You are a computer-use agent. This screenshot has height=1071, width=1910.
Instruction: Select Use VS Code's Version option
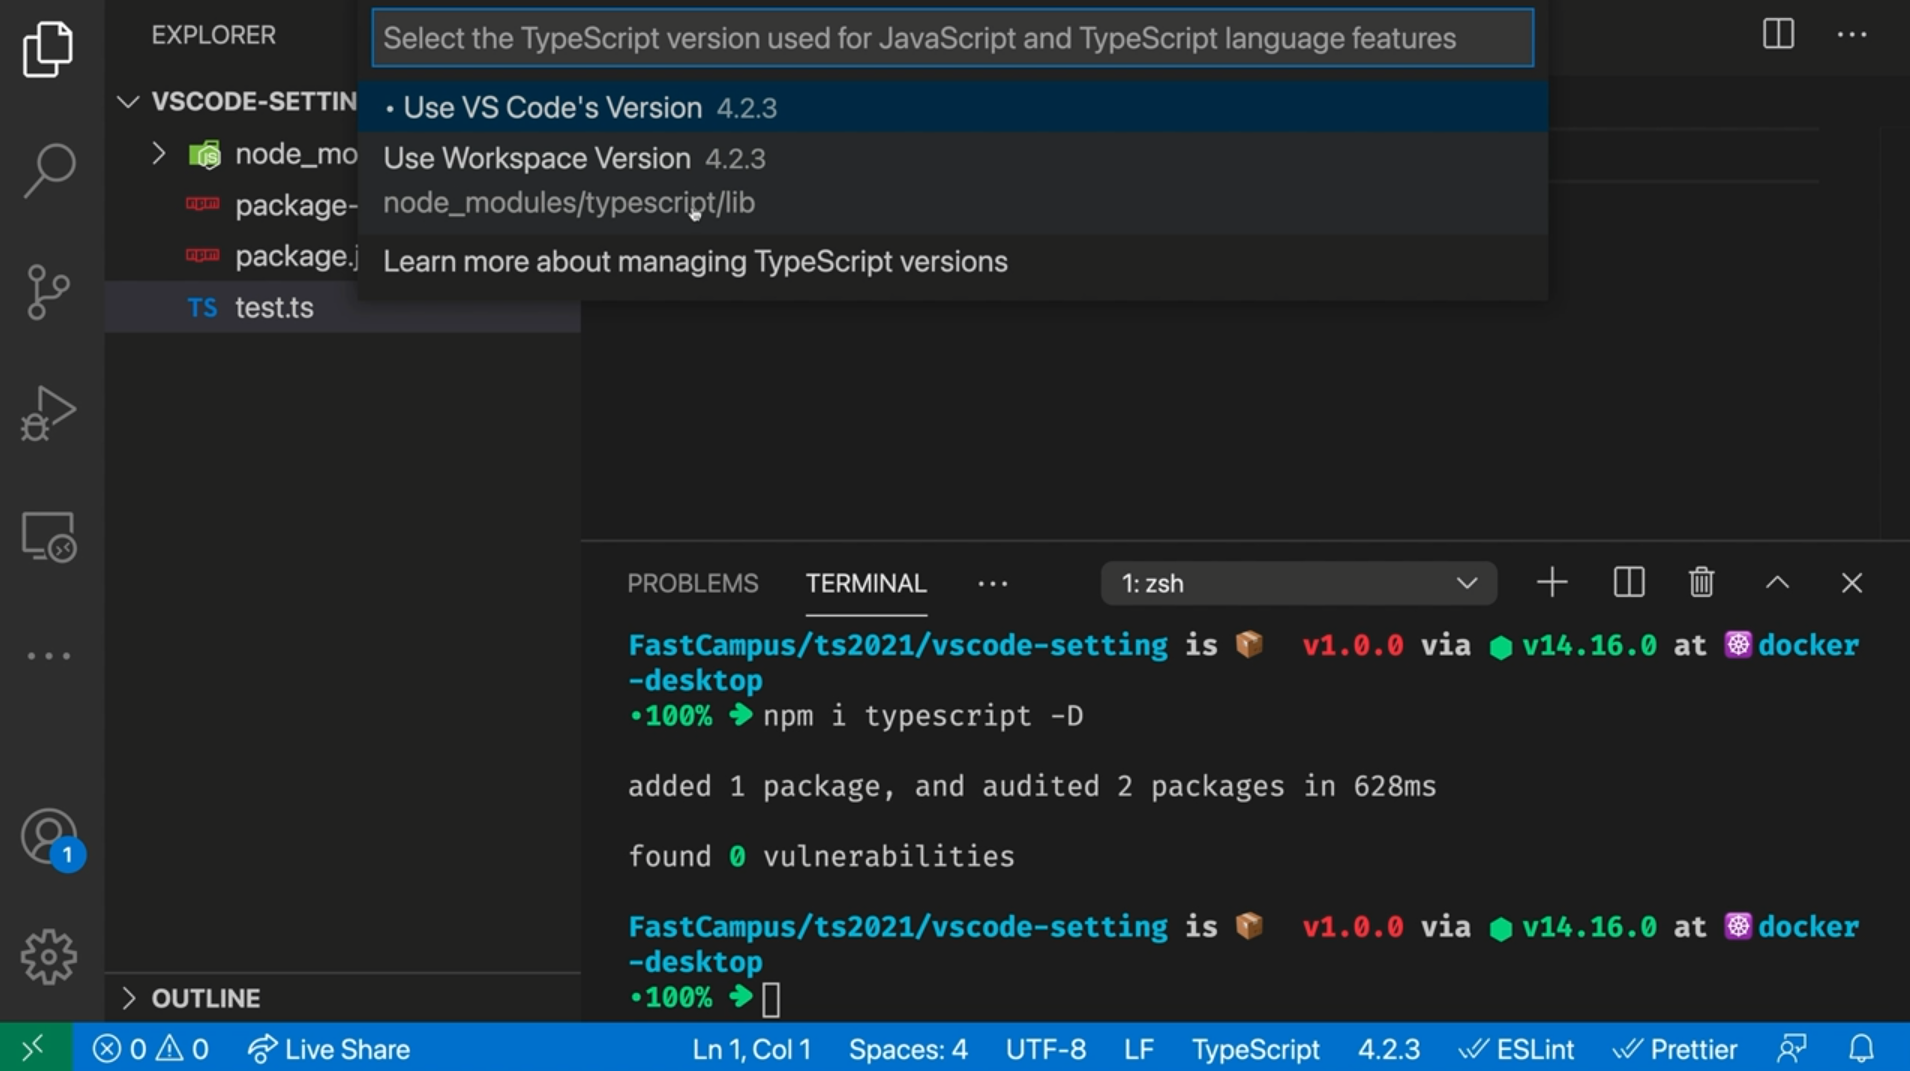tap(953, 107)
